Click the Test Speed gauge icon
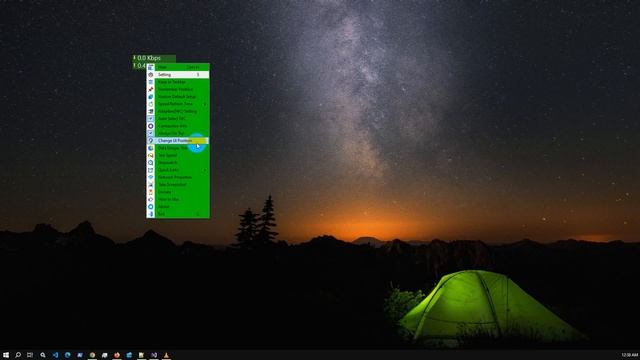The width and height of the screenshot is (640, 360). coord(151,156)
